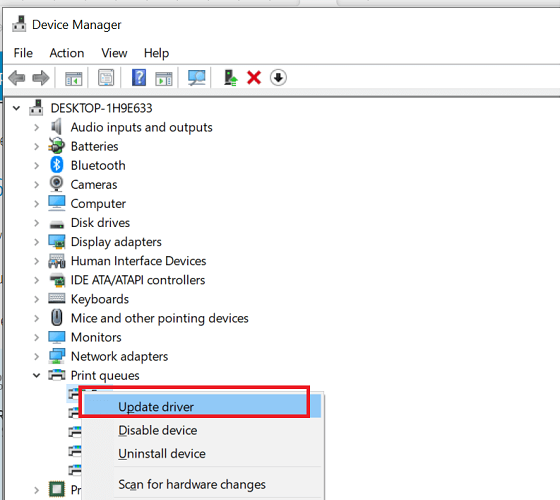Click the Forward arrow toolbar icon
560x500 pixels.
click(40, 78)
